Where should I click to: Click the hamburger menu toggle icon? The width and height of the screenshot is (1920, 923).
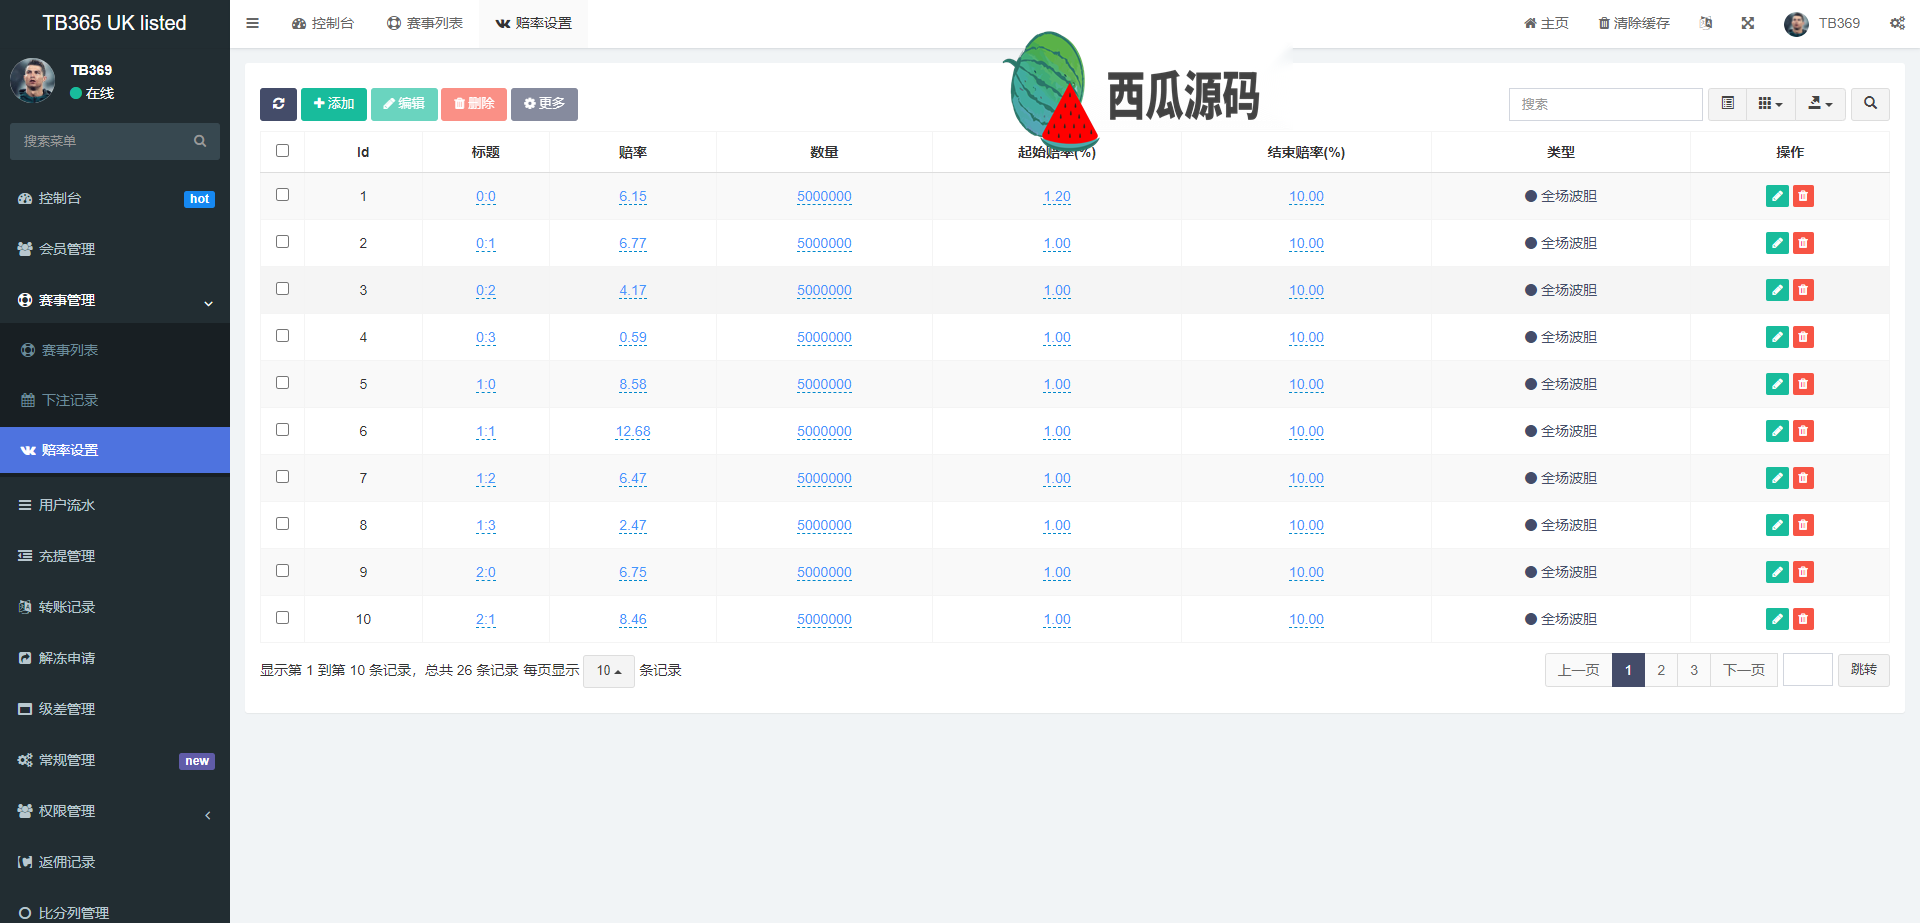(253, 23)
